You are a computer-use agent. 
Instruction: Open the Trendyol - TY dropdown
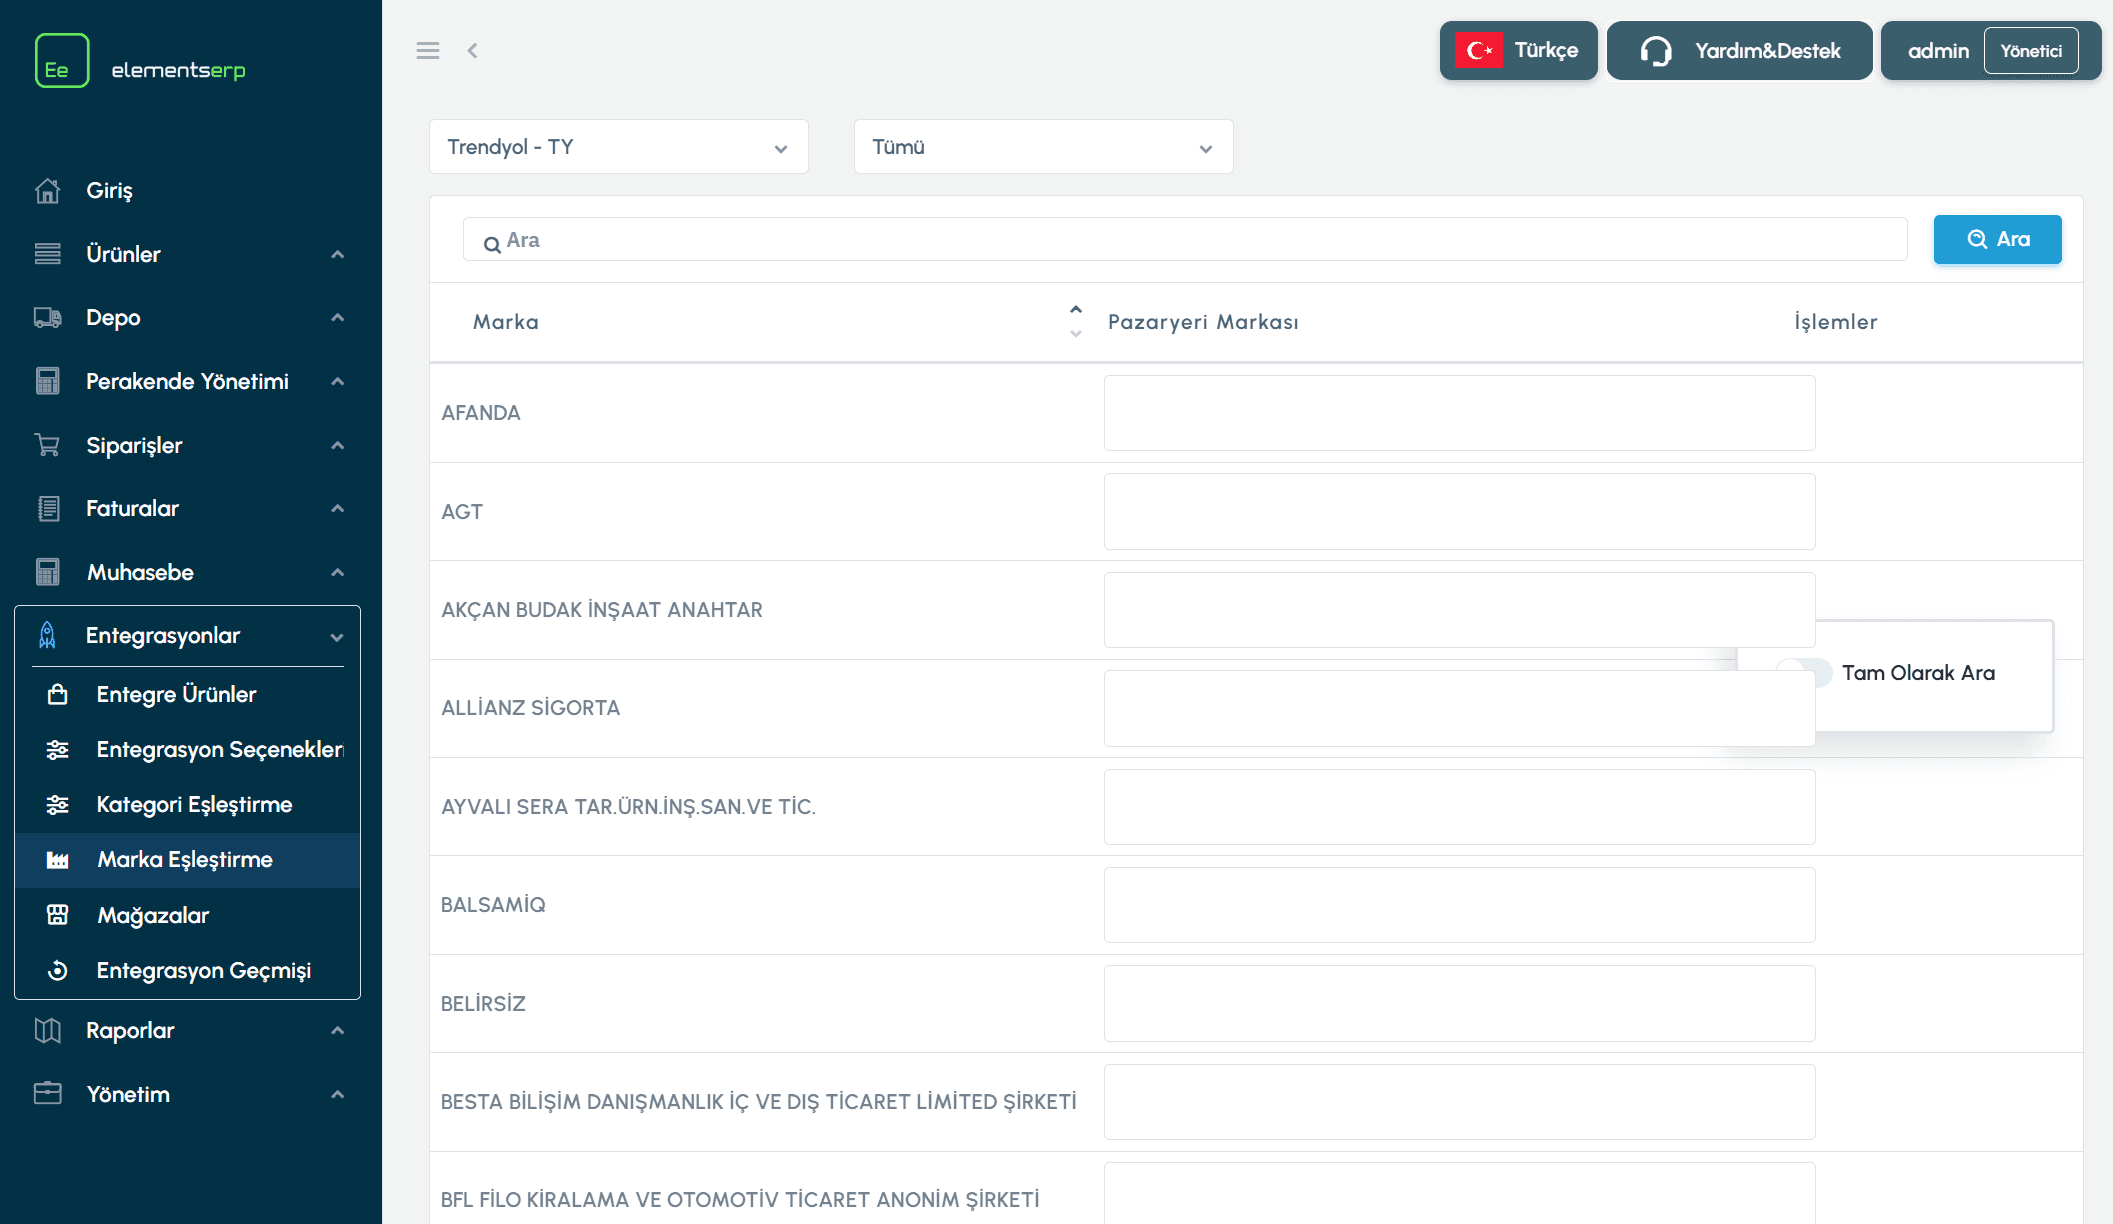pyautogui.click(x=618, y=147)
